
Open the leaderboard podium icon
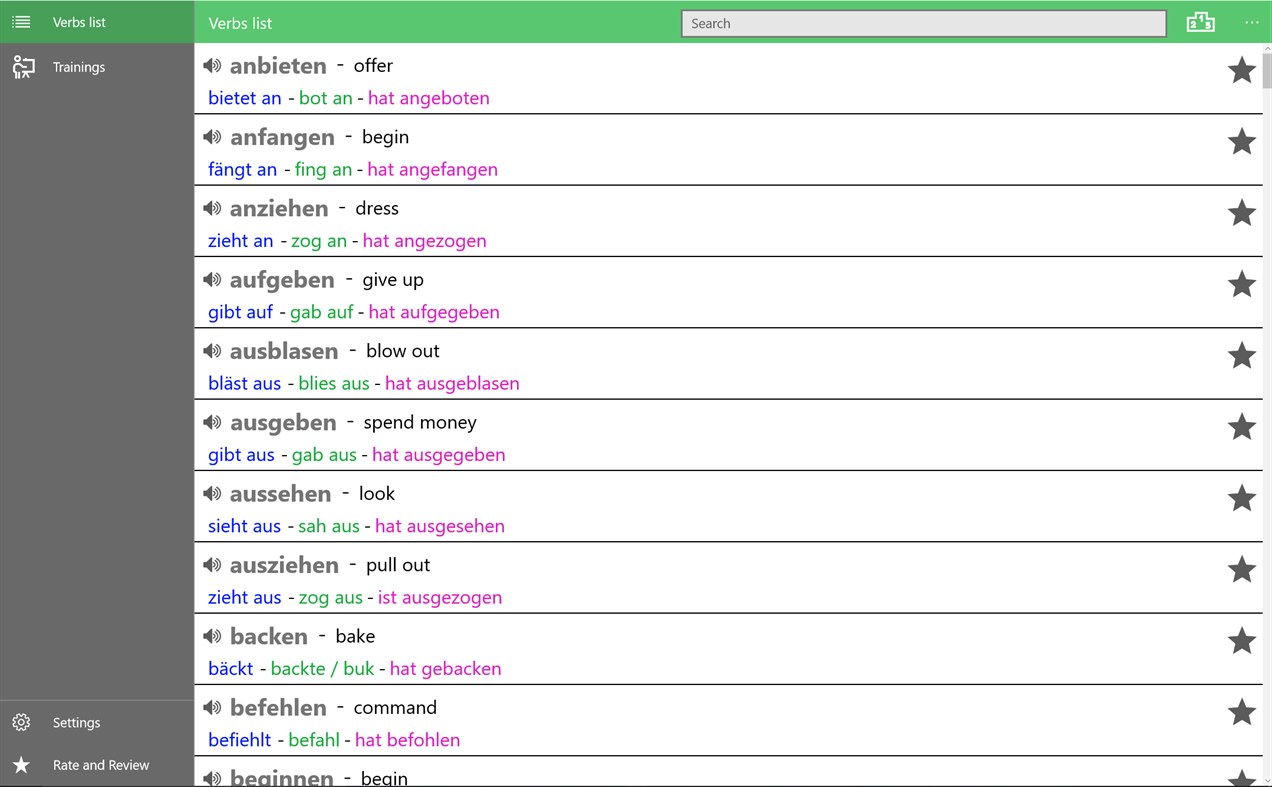click(x=1200, y=21)
